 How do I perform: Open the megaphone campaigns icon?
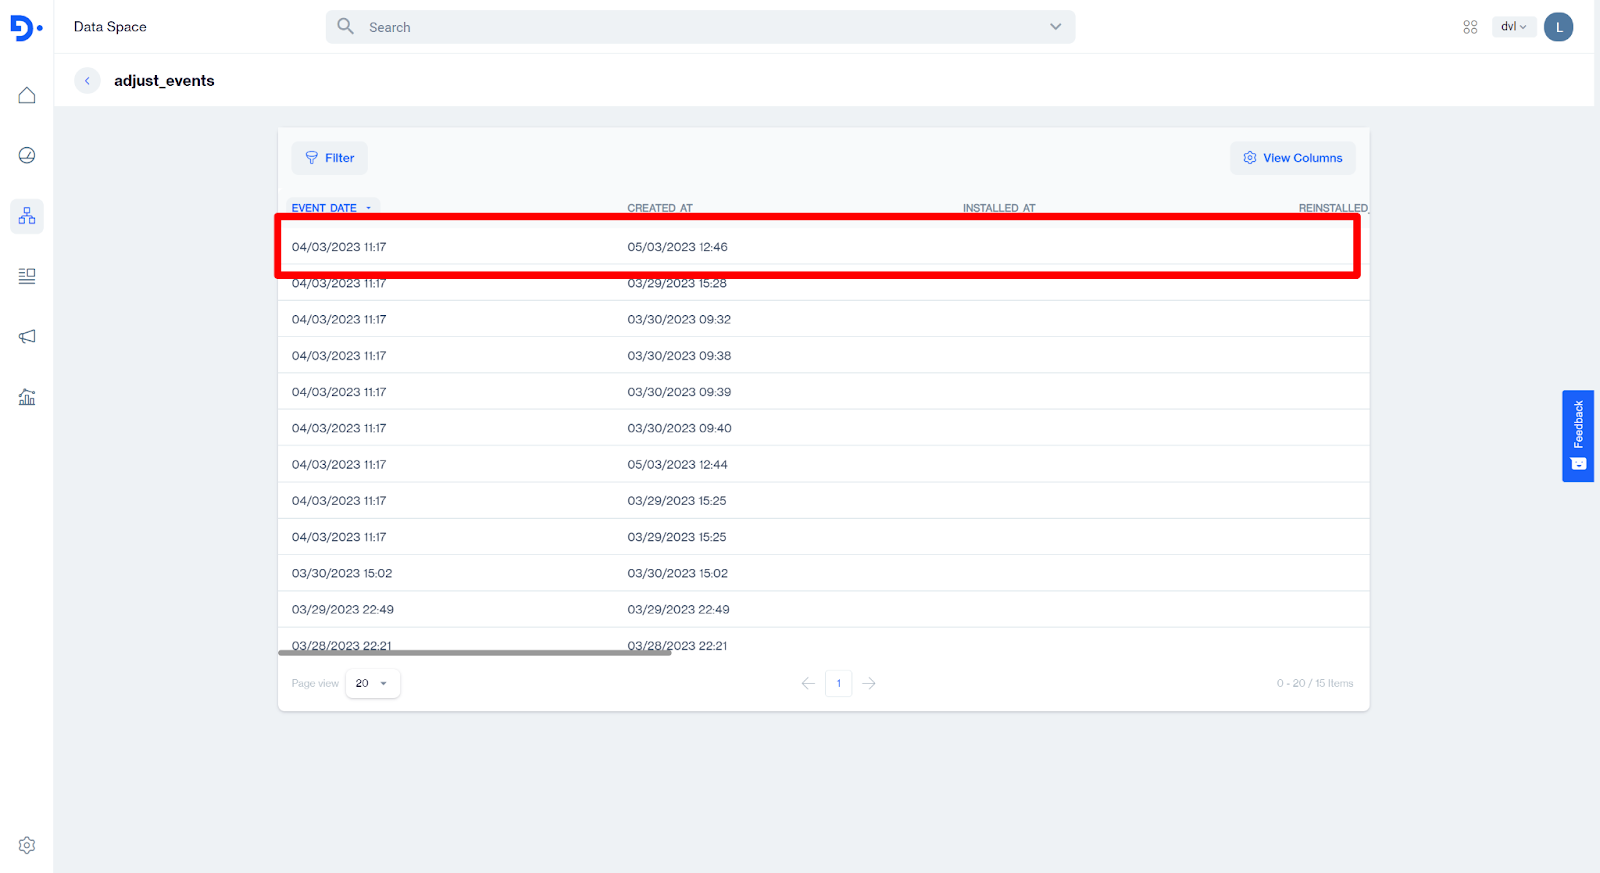27,337
